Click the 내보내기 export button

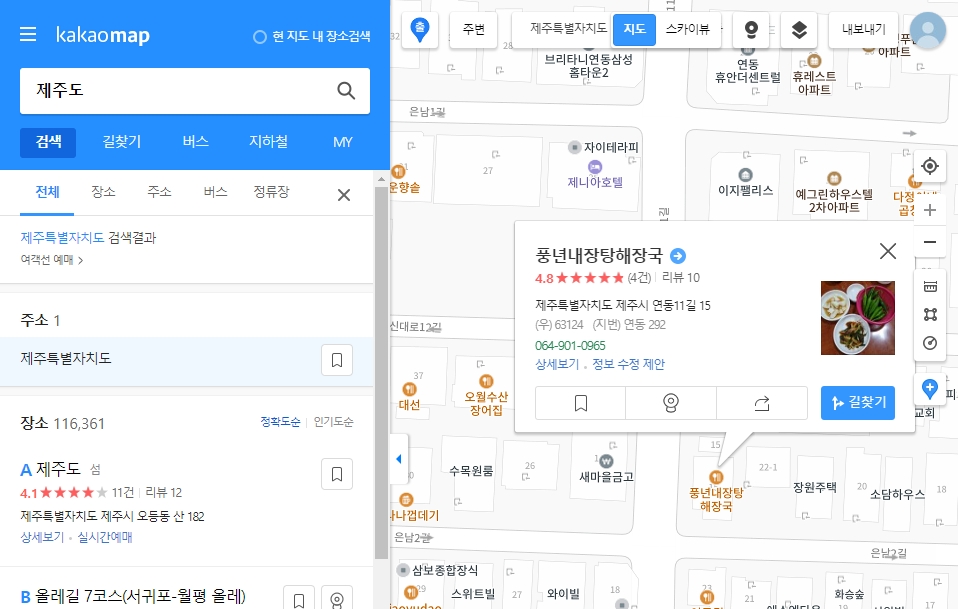click(863, 29)
